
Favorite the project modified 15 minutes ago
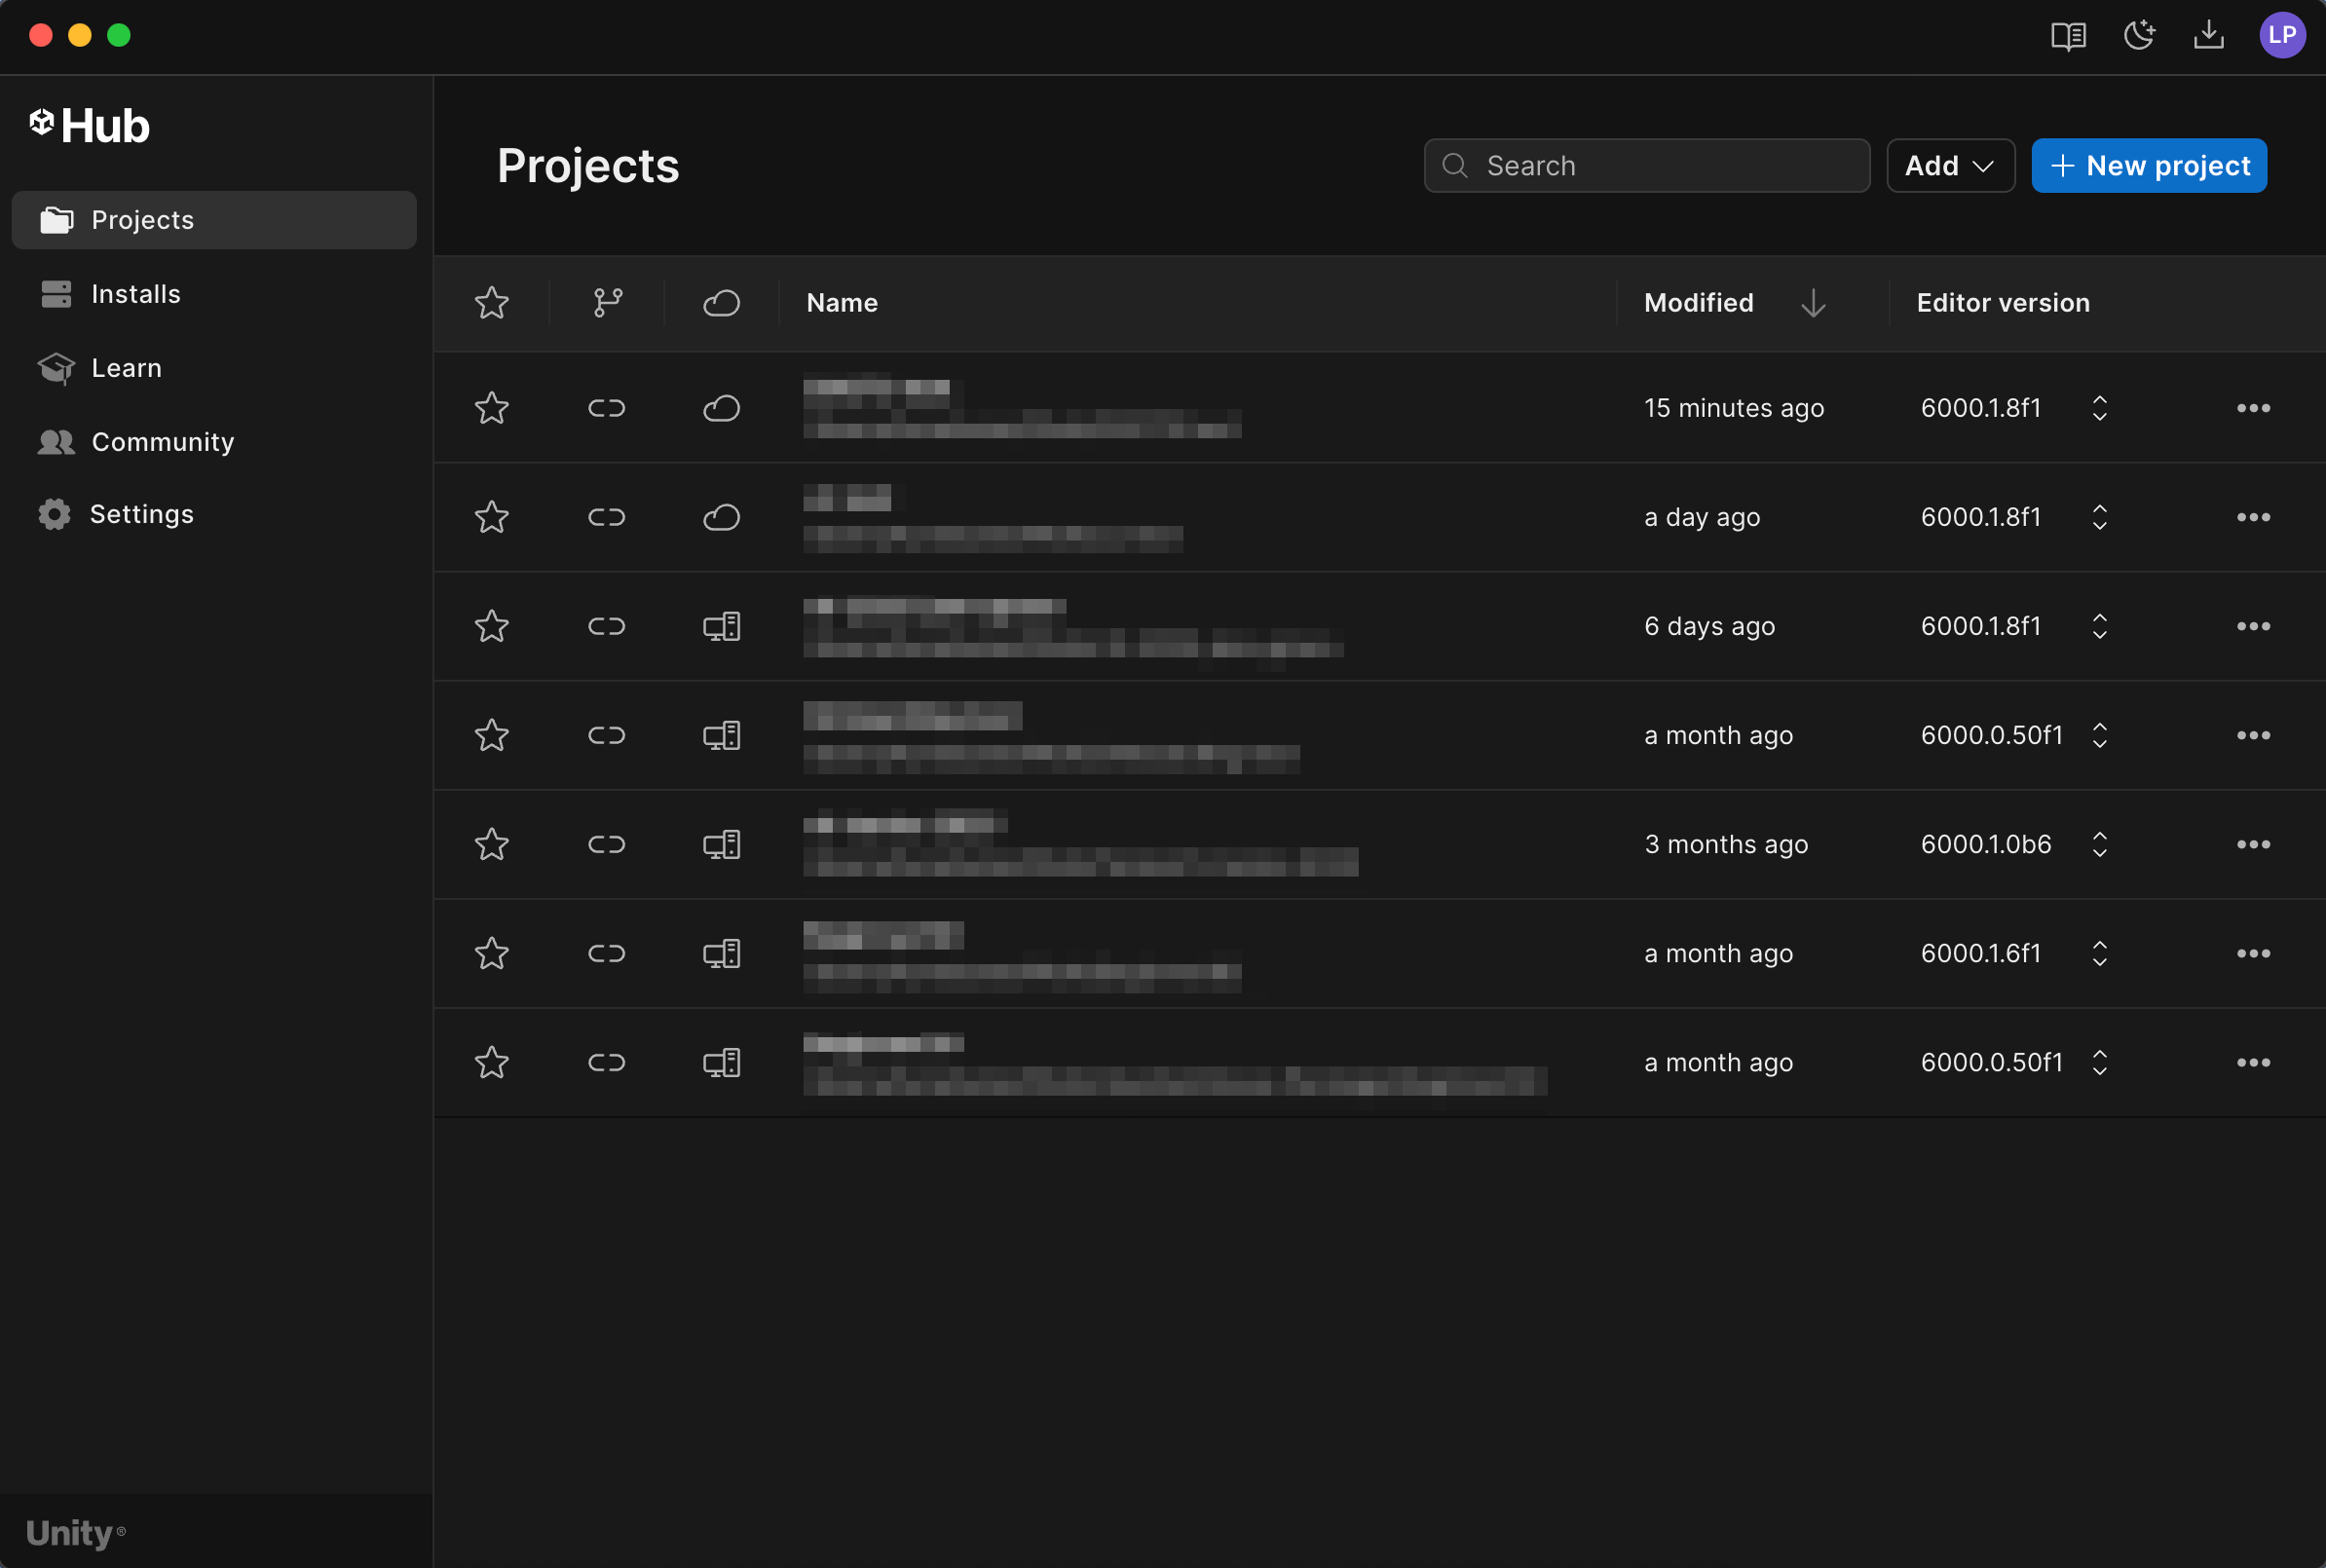pos(492,408)
